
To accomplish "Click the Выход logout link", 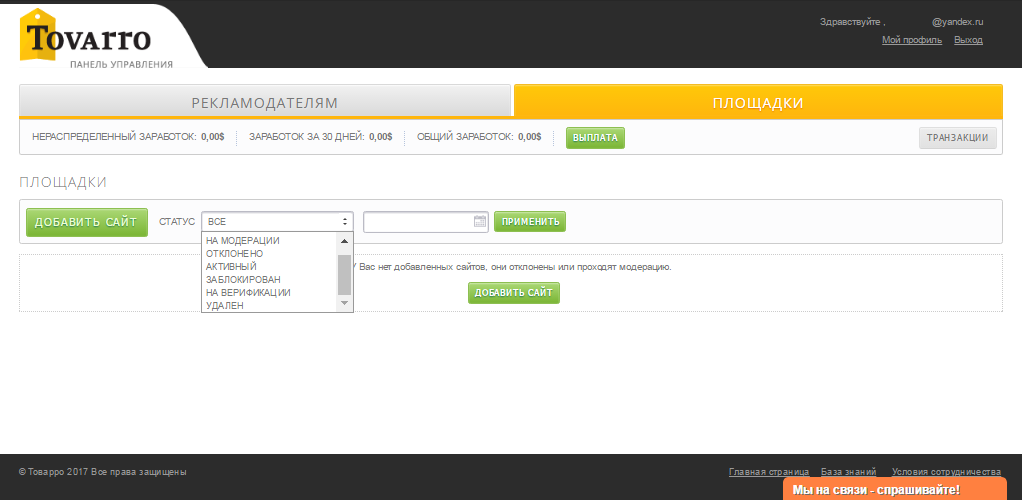I will (x=968, y=40).
